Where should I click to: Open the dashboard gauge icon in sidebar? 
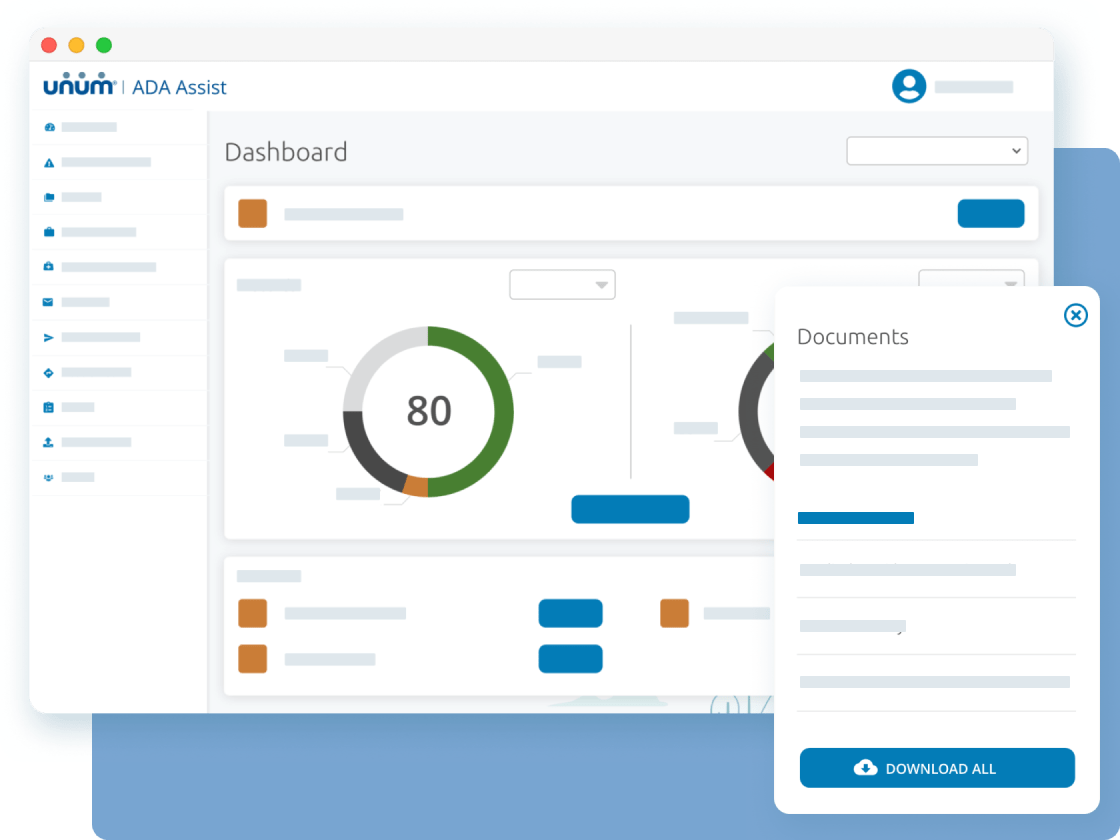(x=49, y=127)
